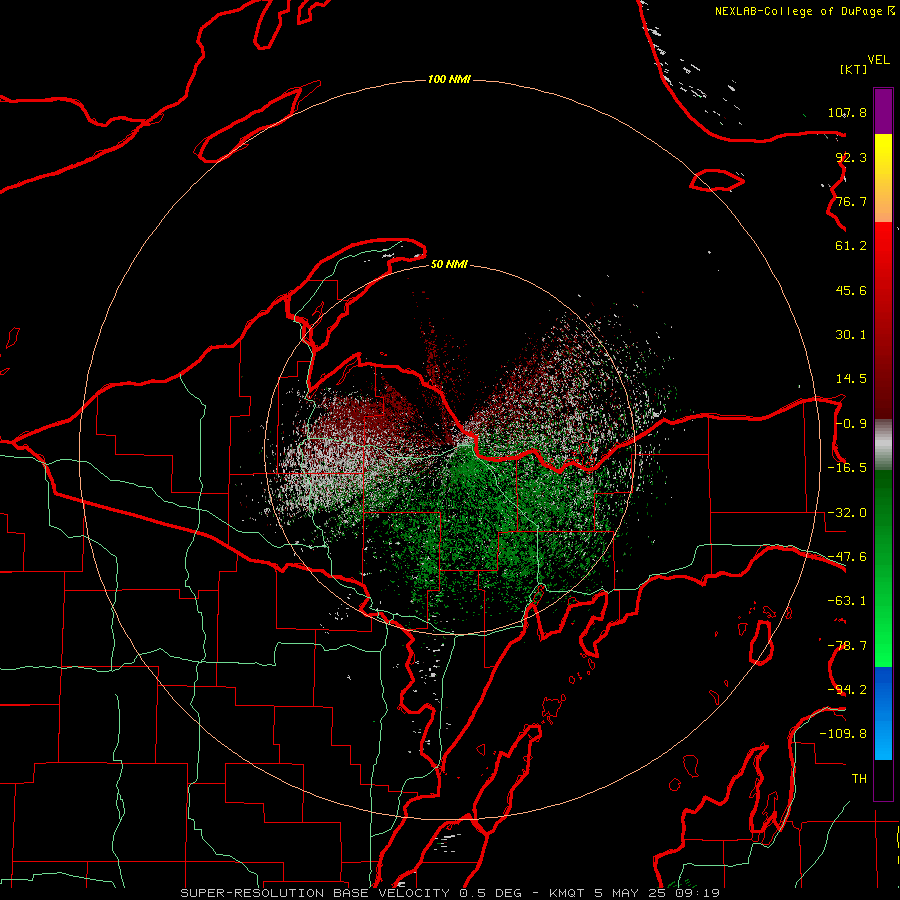Select the -16.5 velocity scale value
Screen dimensions: 900x900
[847, 468]
